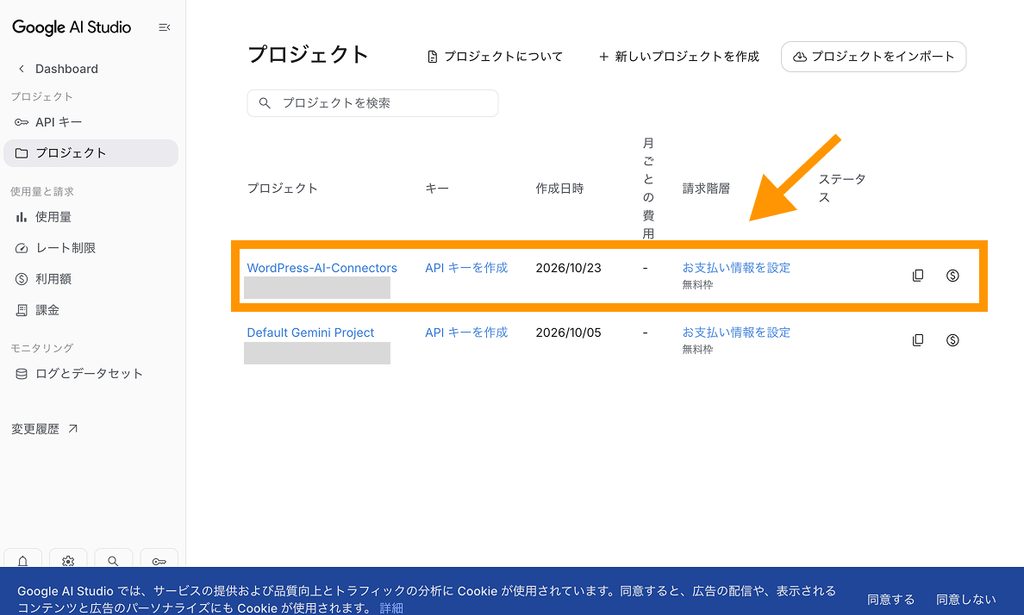
Task: Click billing dollar icon for WordPress-AI-Connectors
Action: pyautogui.click(x=952, y=276)
